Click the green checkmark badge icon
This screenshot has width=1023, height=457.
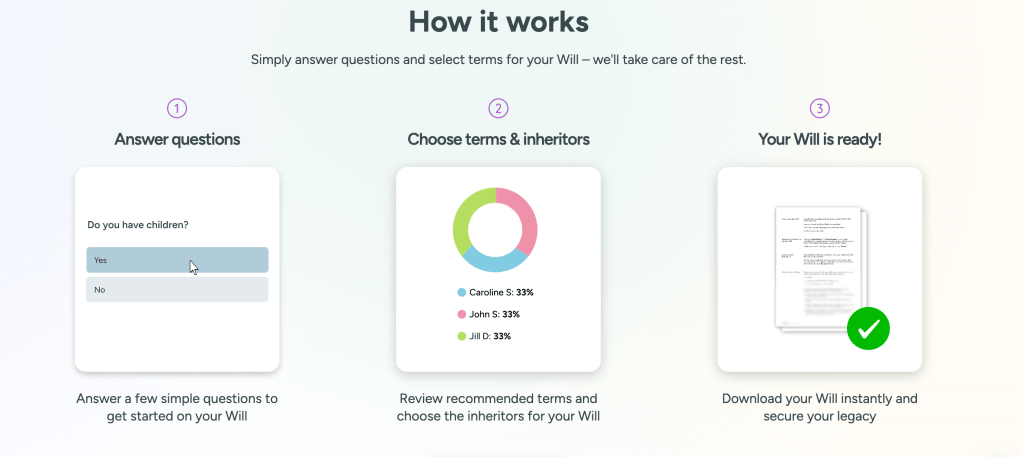click(x=868, y=328)
